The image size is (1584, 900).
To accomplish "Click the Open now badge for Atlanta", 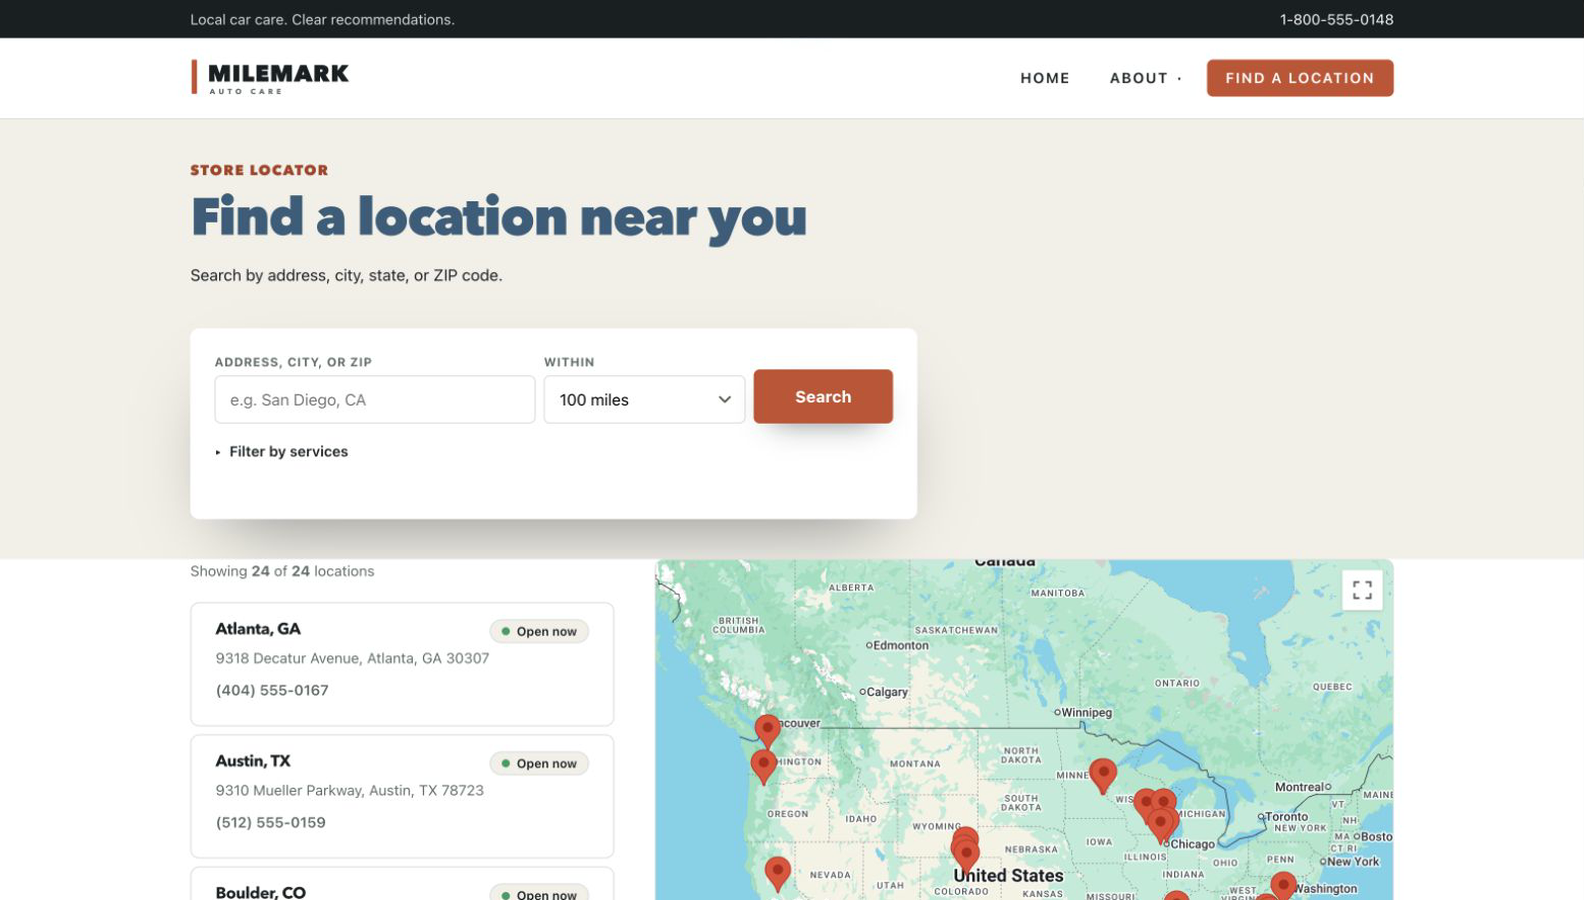I will 539,631.
